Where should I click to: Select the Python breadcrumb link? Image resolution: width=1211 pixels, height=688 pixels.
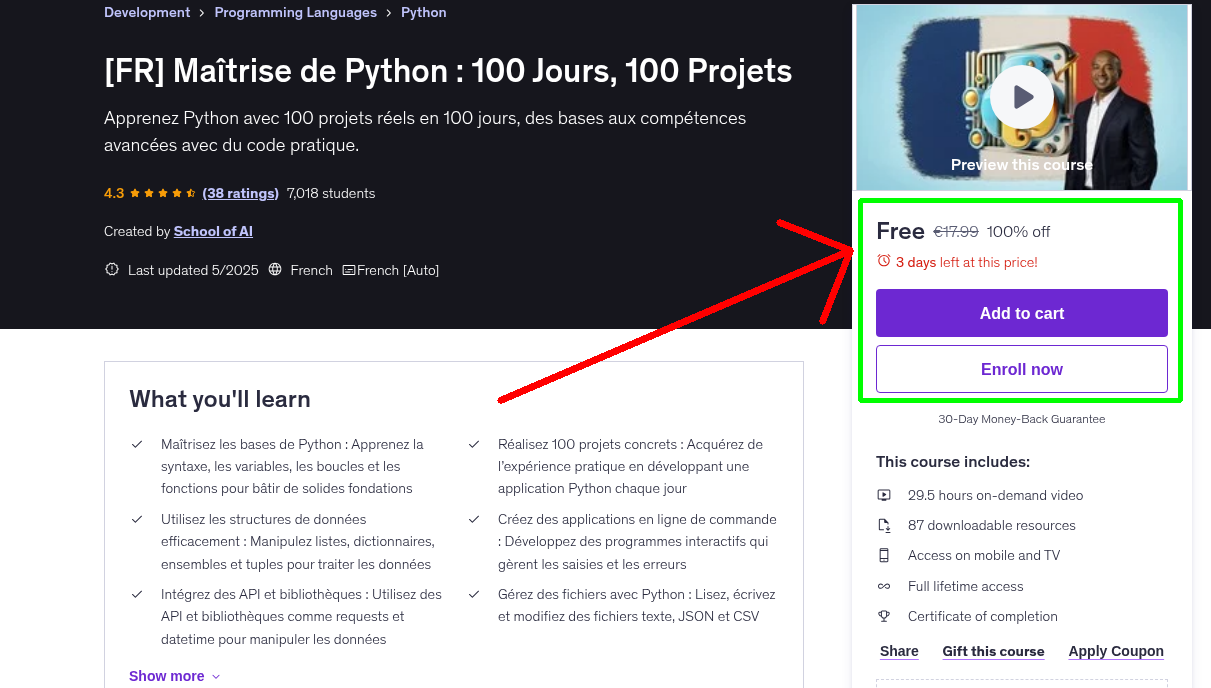pos(423,12)
